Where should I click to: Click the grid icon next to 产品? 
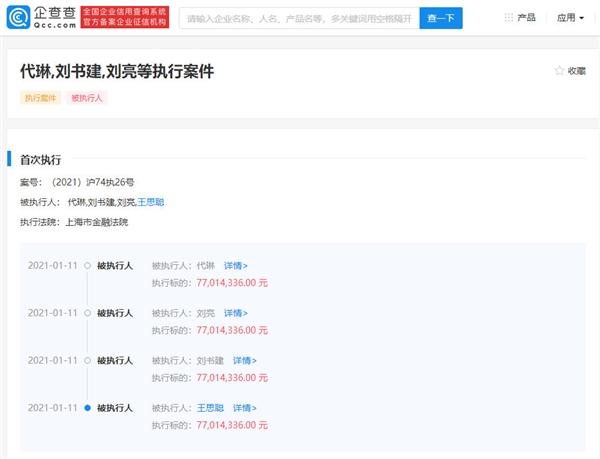[x=508, y=18]
